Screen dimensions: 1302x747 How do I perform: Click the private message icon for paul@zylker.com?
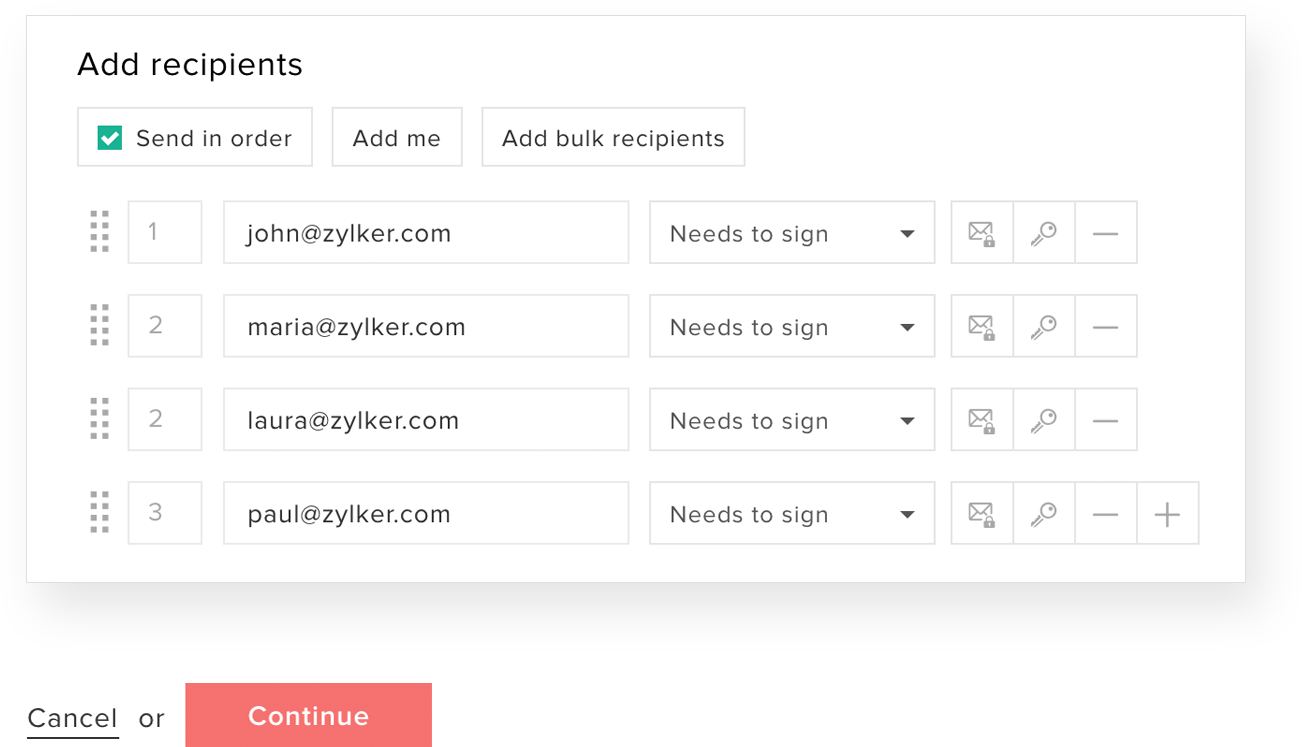(982, 514)
